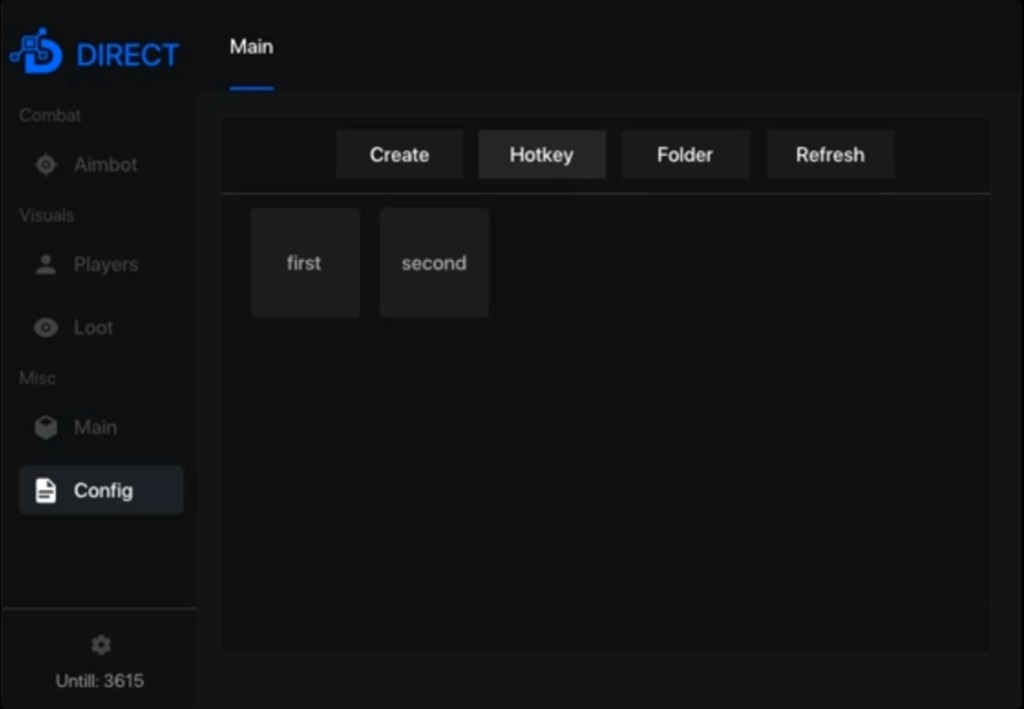Select the config named first
This screenshot has height=709, width=1024.
[x=304, y=263]
